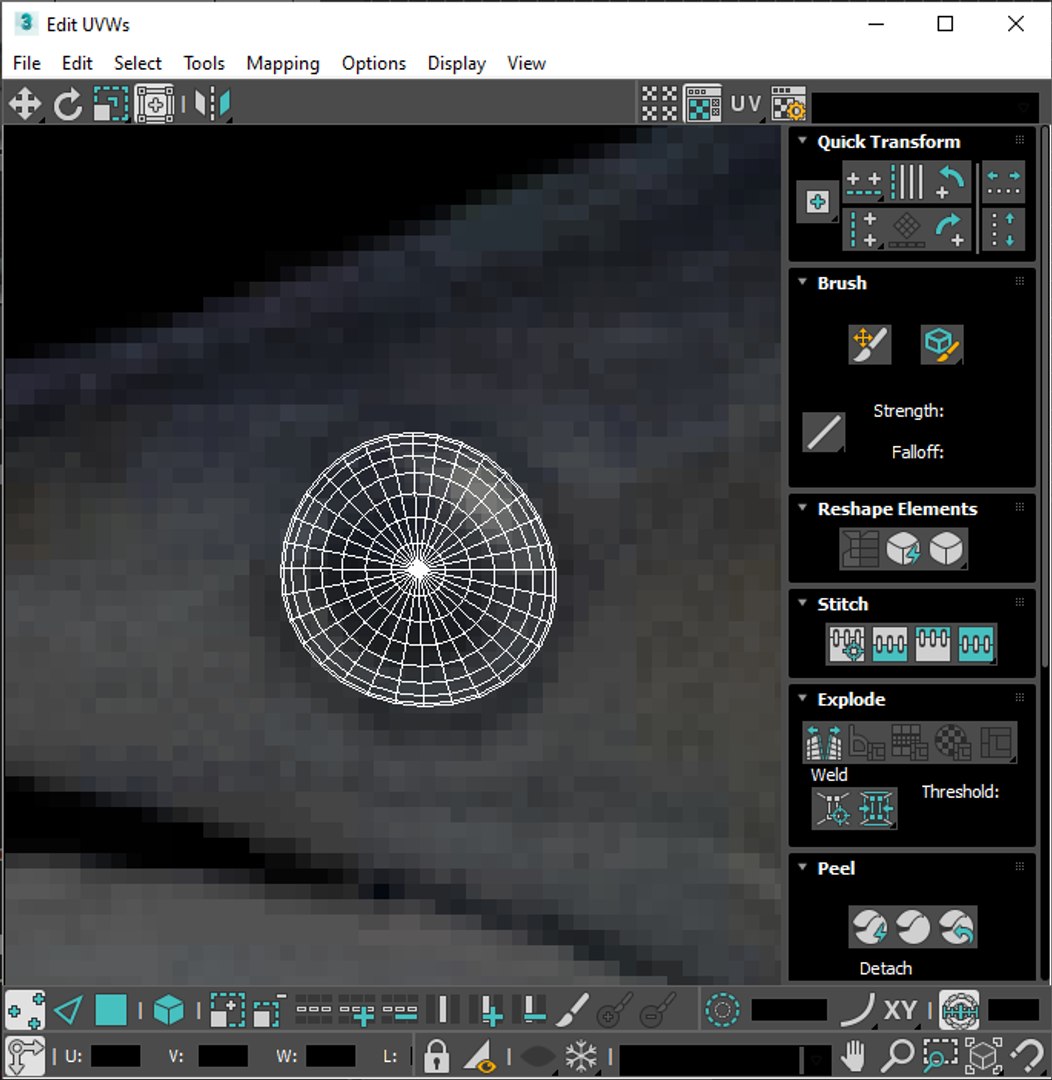Screen dimensions: 1052x1080
Task: Click Space Horizontally icon
Action: coord(1003,183)
